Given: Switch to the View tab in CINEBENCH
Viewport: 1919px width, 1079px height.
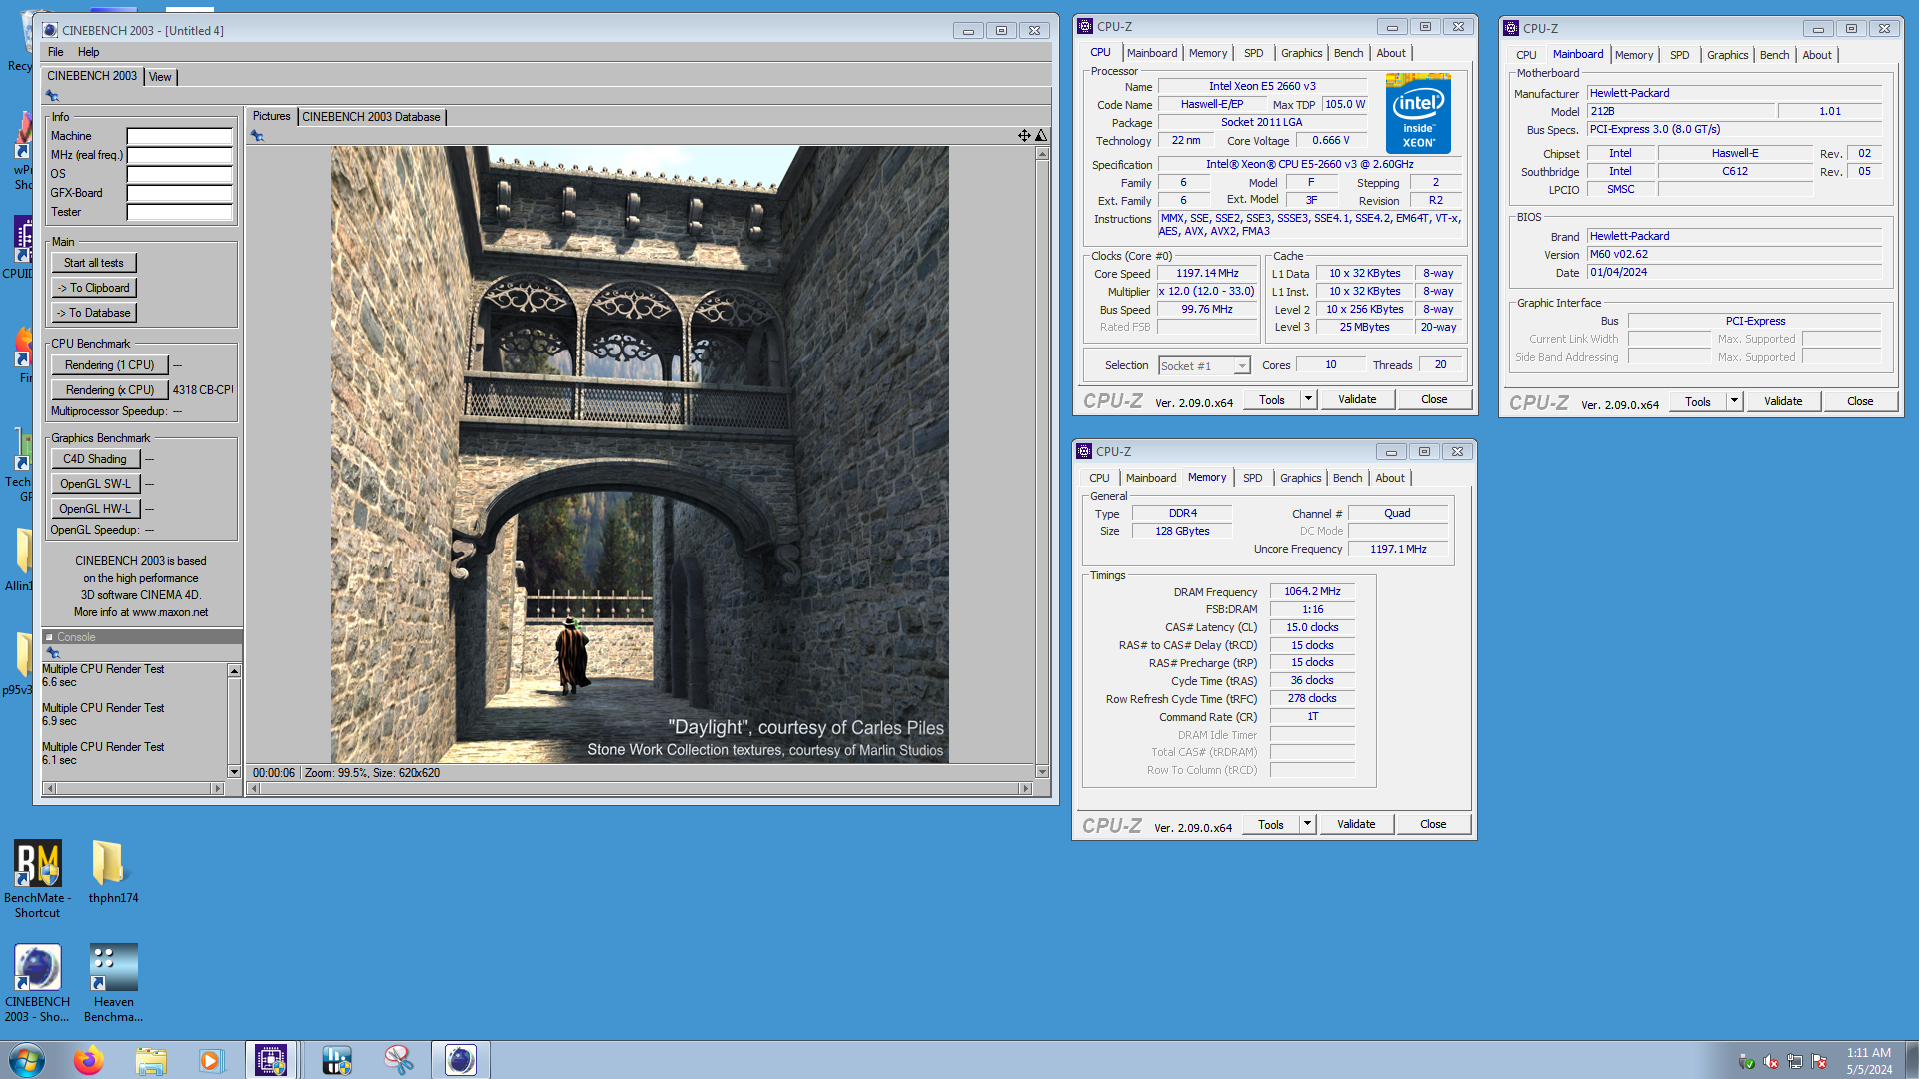Looking at the screenshot, I should 160,77.
